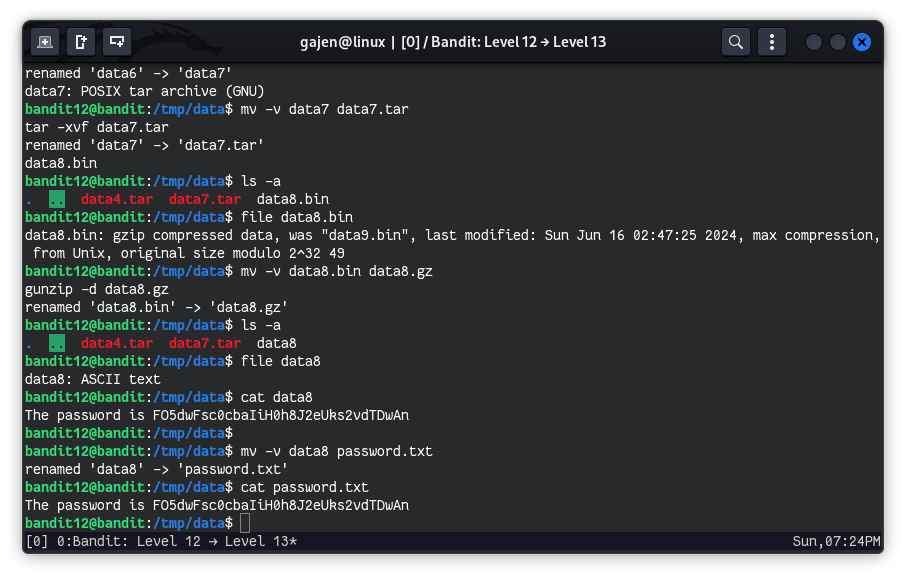Click the second title bar icon, right of new tab

[81, 42]
